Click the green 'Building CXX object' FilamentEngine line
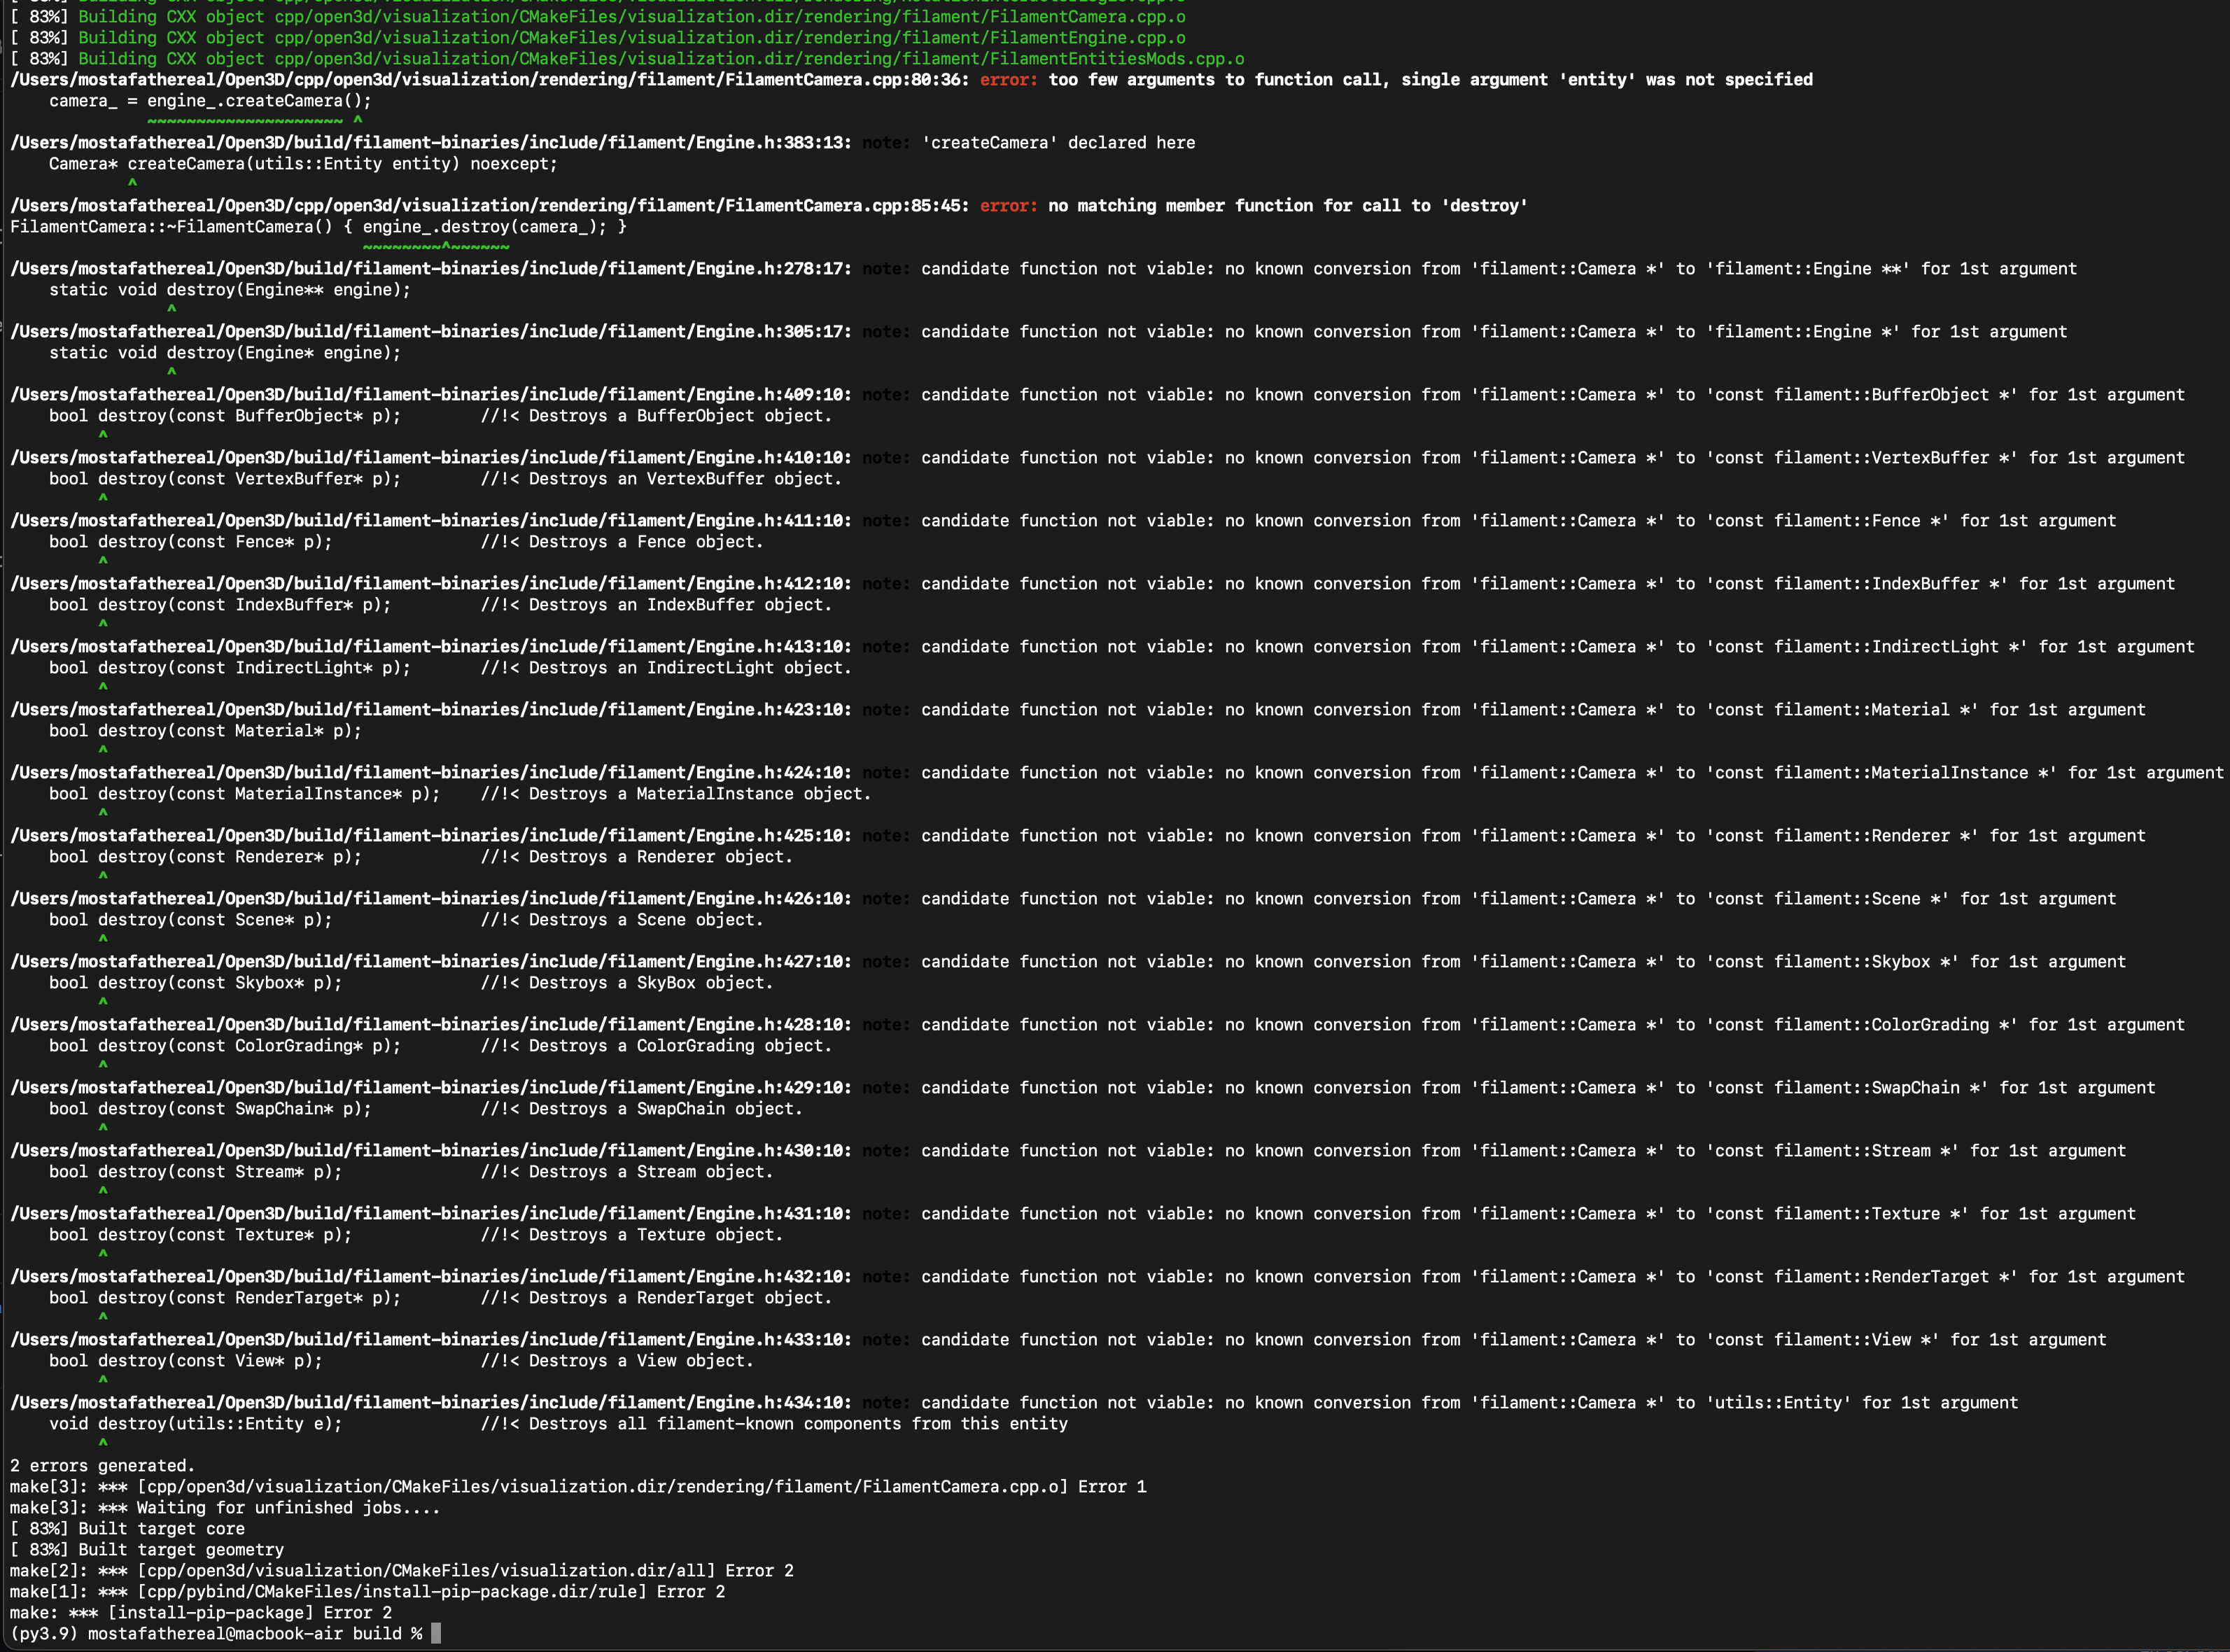Screen dimensions: 2230x1652 [600, 37]
